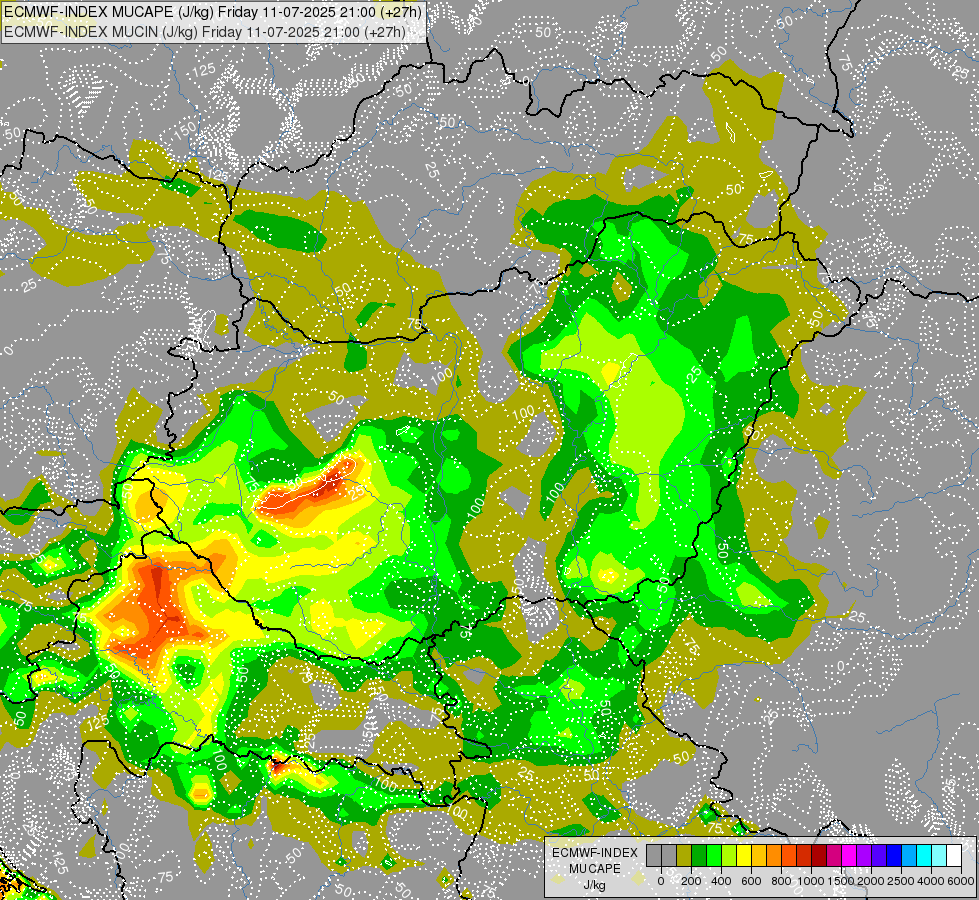Select the cyan legend swatch before 4000

point(924,856)
